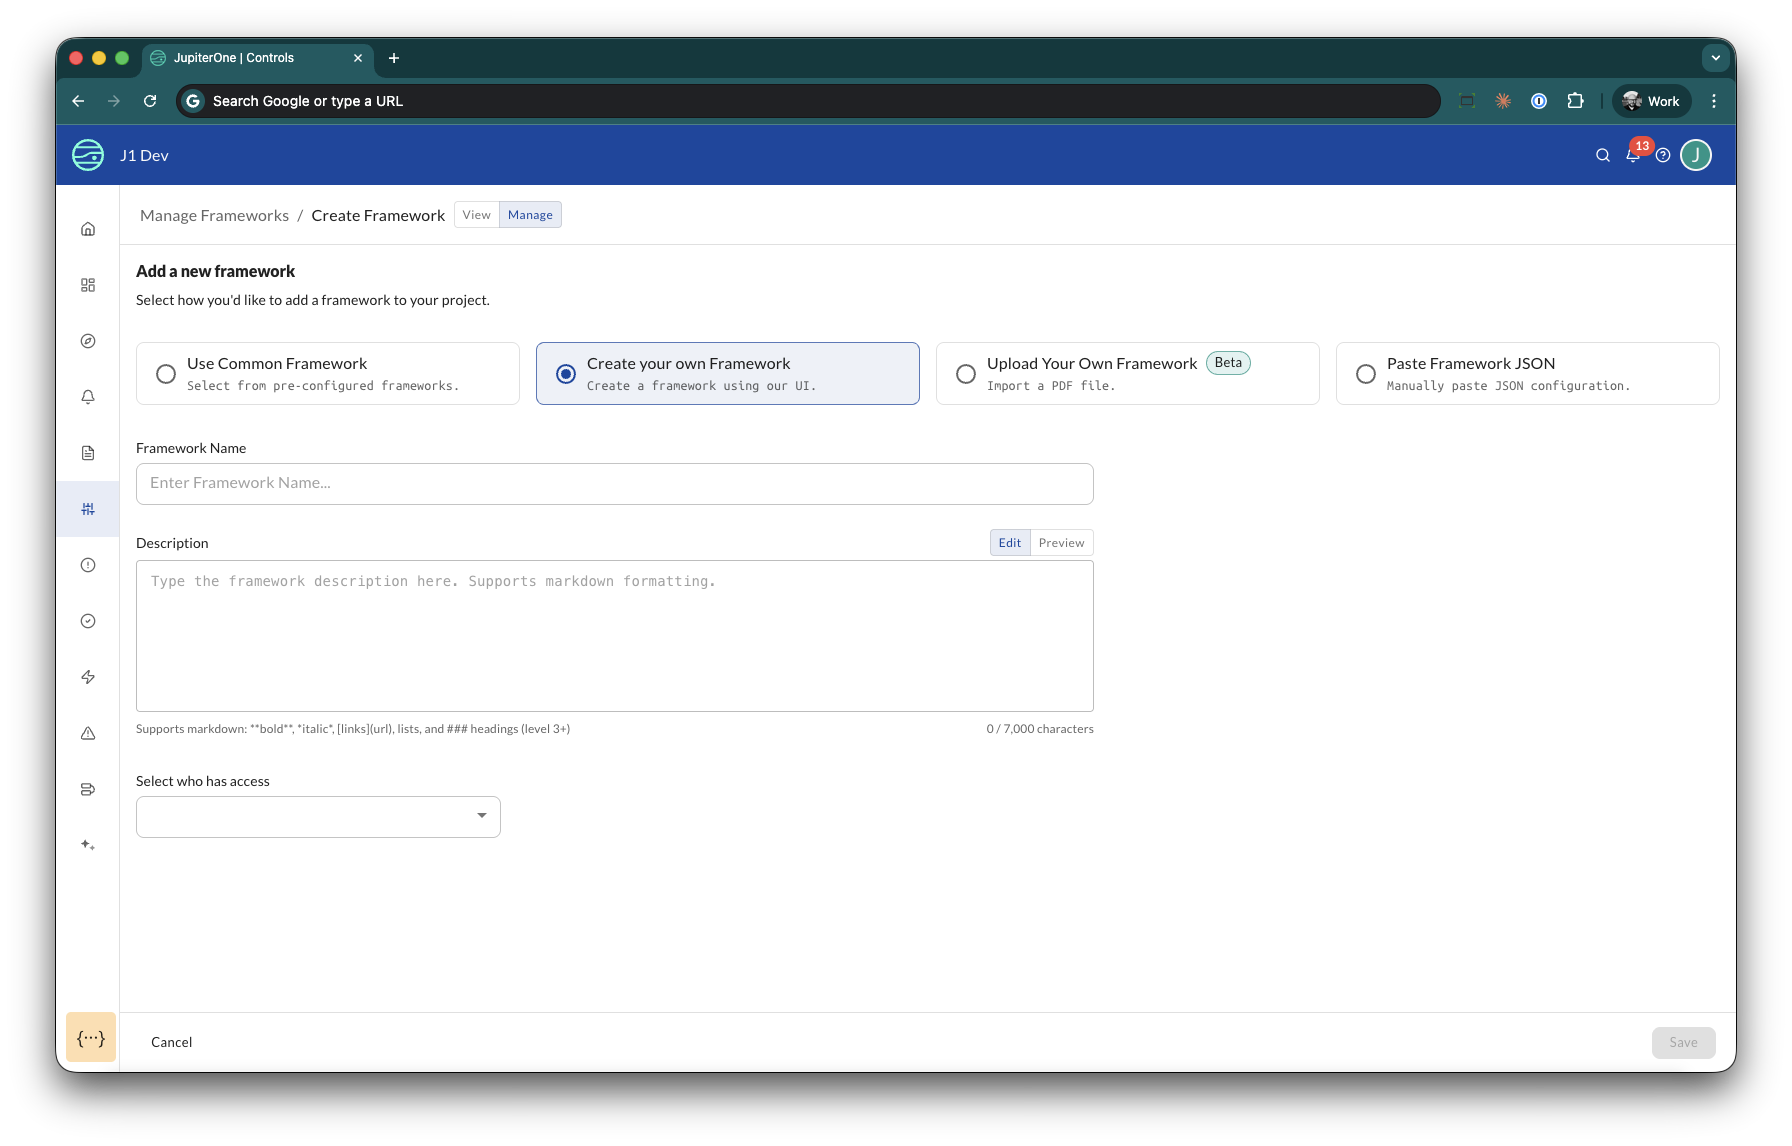The height and width of the screenshot is (1146, 1792).
Task: Select the compass navigation icon in the sidebar
Action: click(88, 340)
